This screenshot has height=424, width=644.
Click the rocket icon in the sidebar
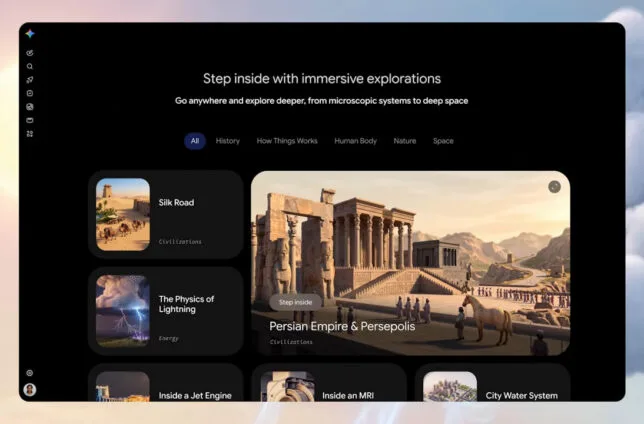coord(30,80)
